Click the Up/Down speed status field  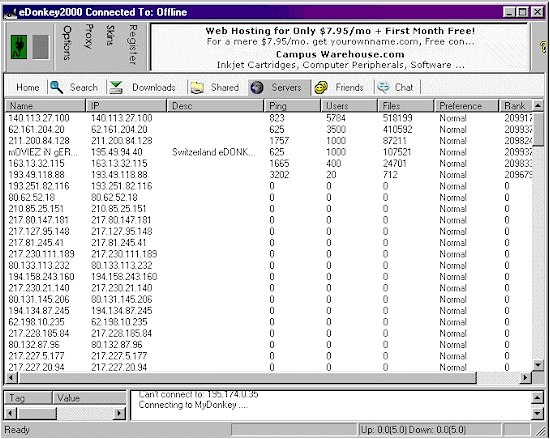[x=430, y=430]
